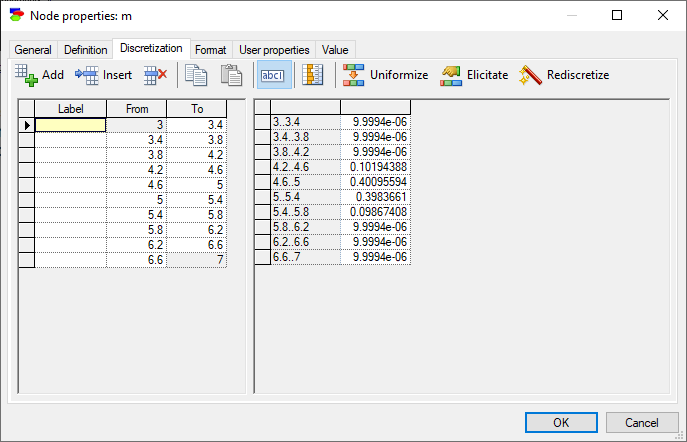
Task: Click the From cell showing 6.6
Action: point(137,260)
